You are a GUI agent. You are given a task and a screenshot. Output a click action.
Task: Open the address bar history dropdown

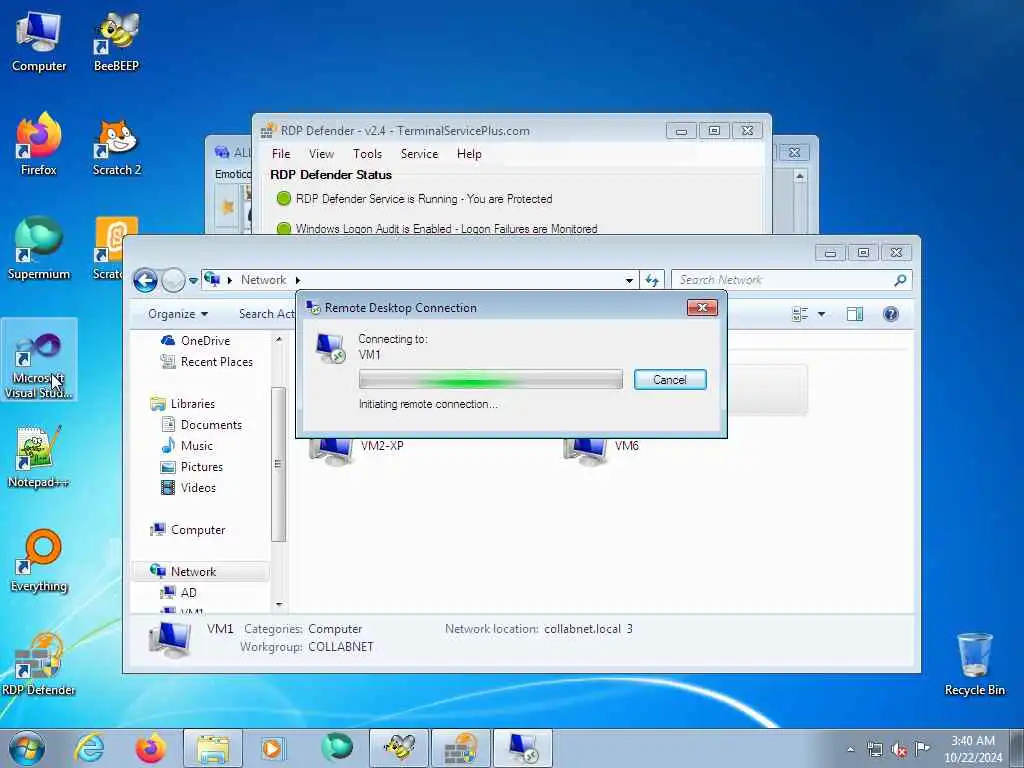[629, 280]
